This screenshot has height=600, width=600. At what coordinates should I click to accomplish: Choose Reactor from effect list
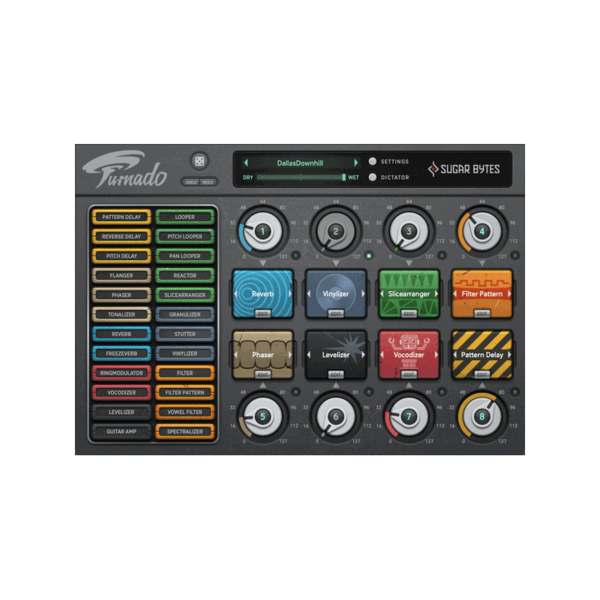tap(185, 276)
